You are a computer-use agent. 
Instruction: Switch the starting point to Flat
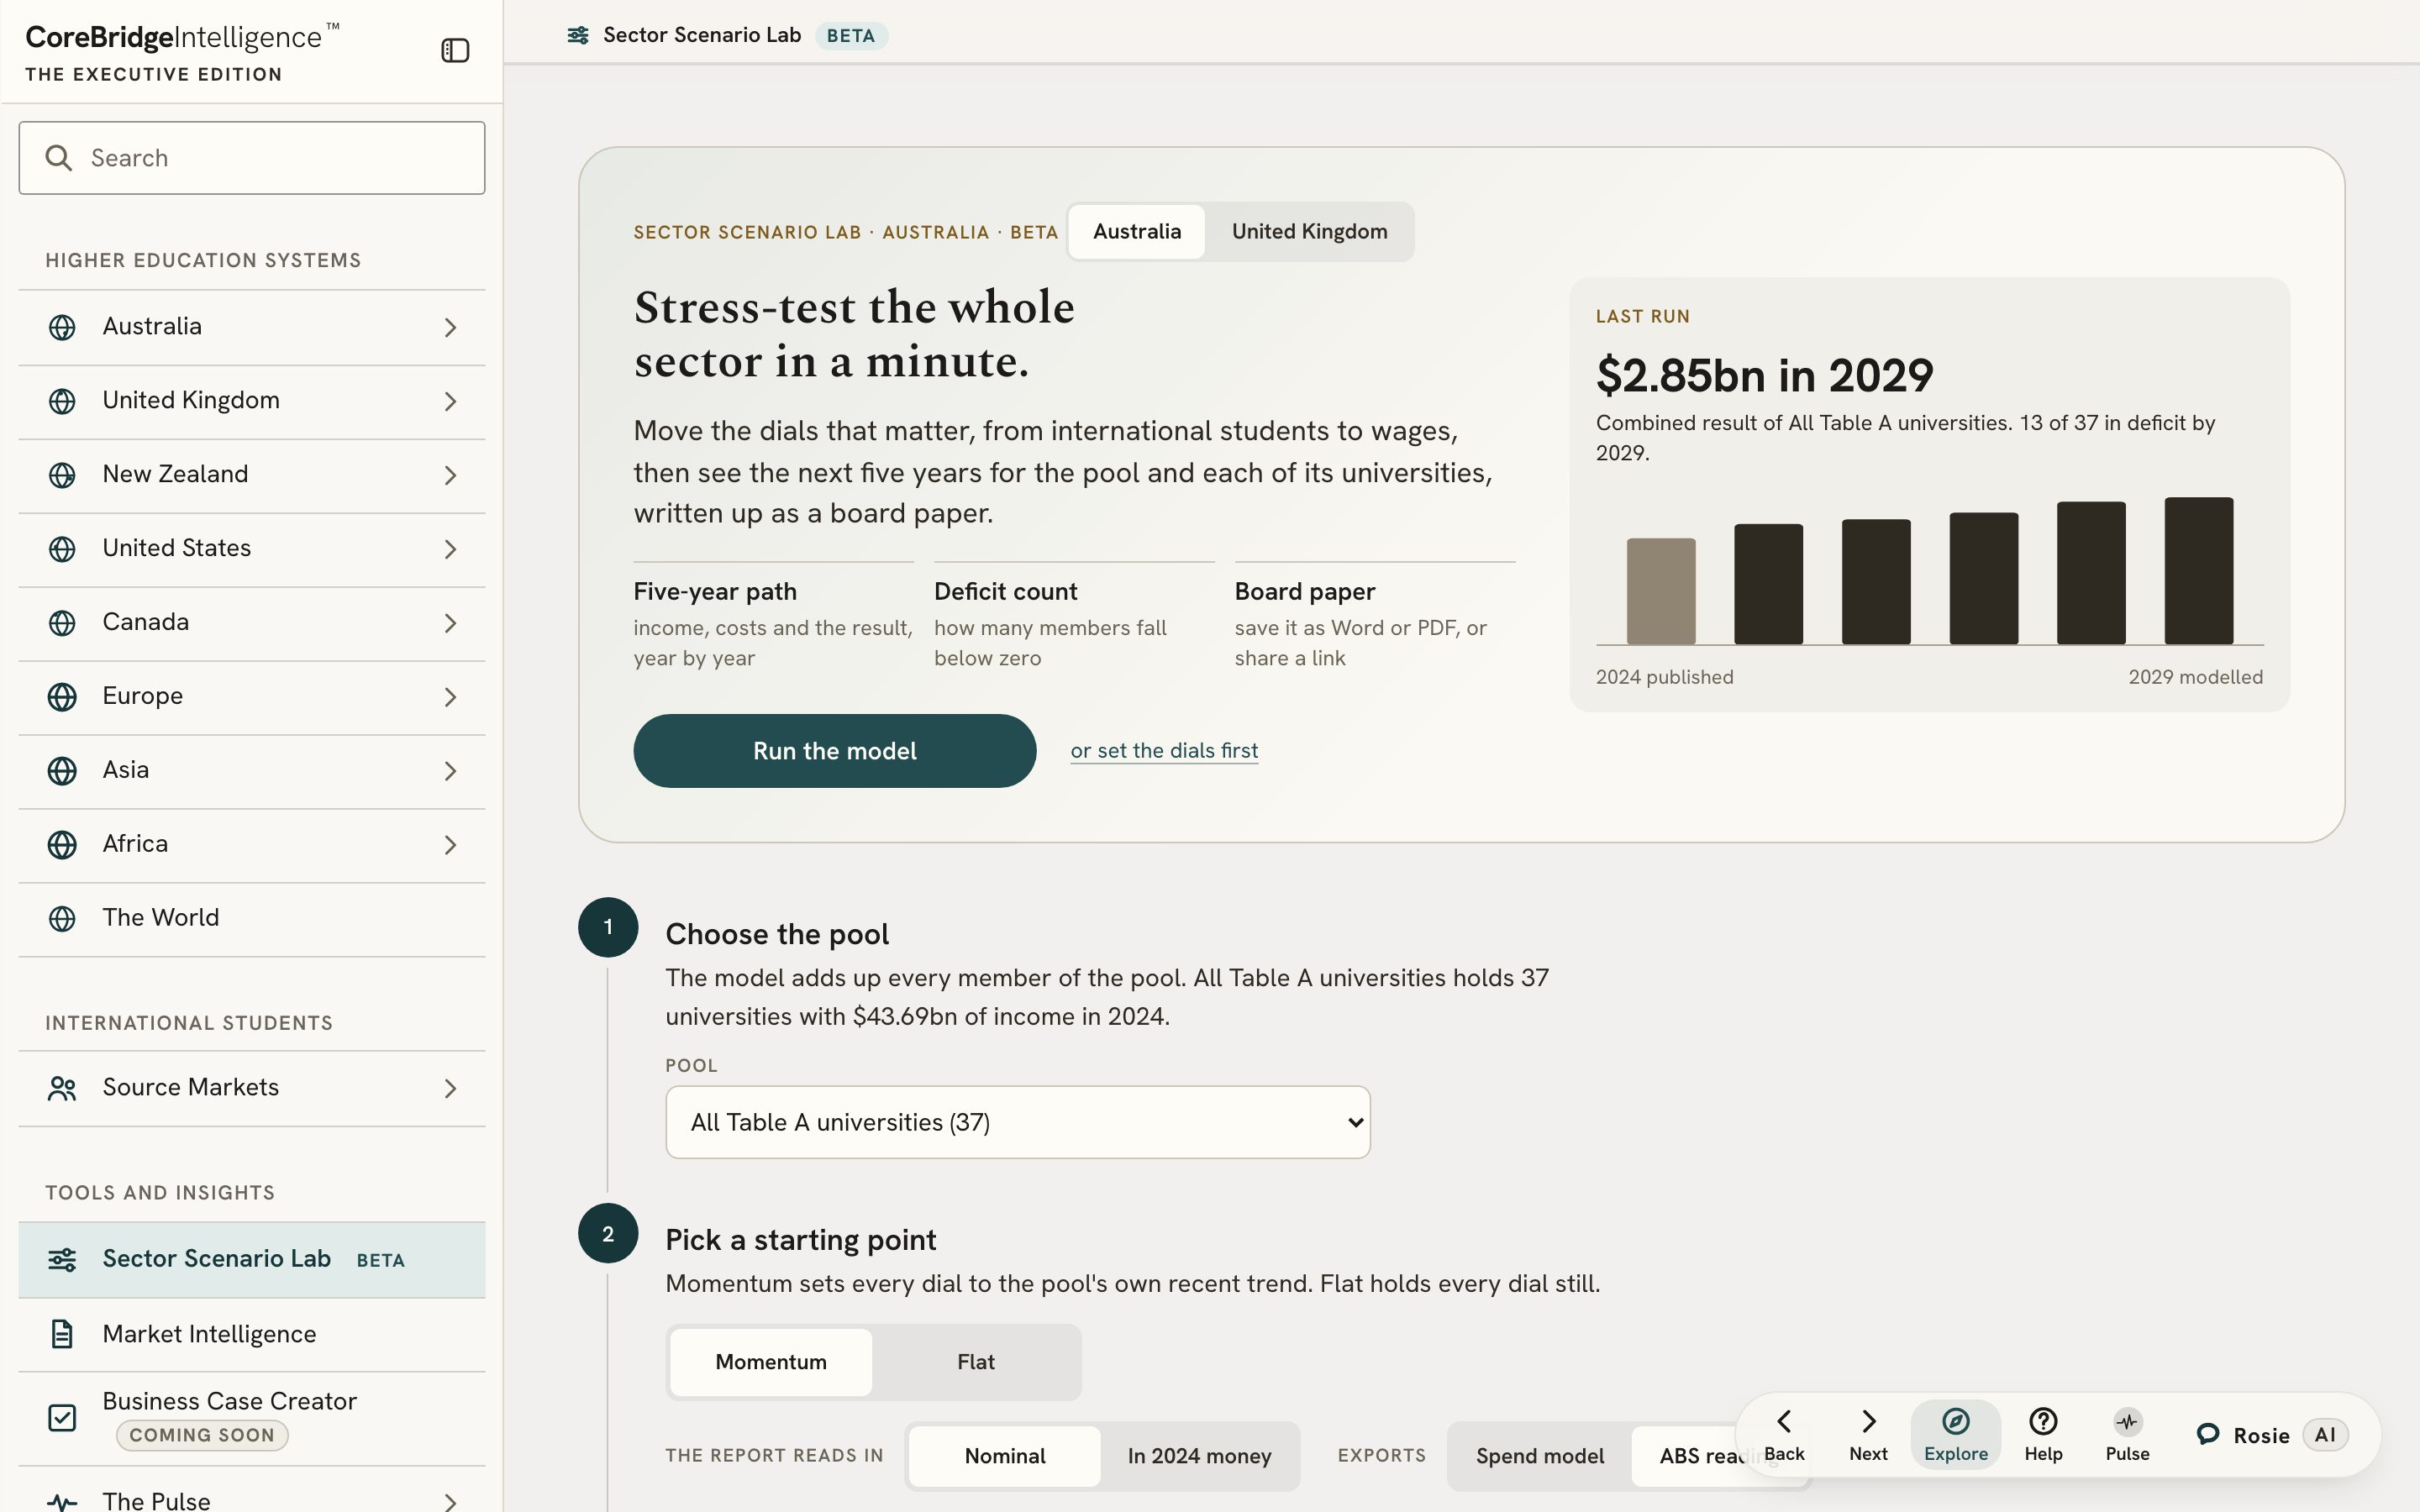pyautogui.click(x=975, y=1362)
